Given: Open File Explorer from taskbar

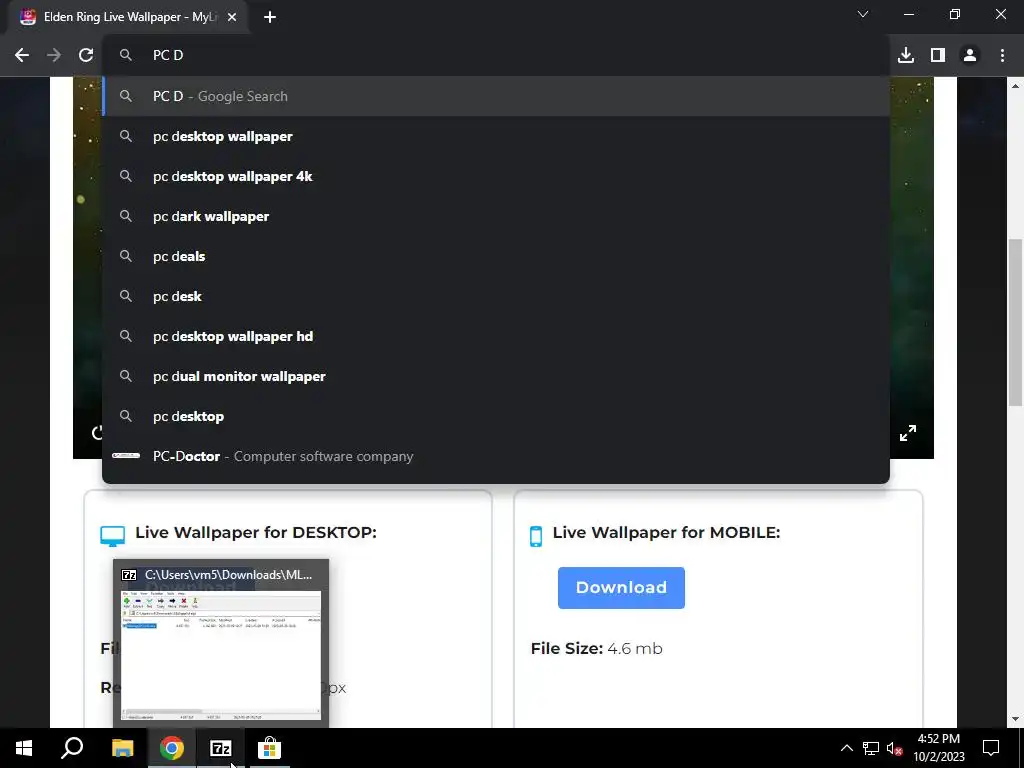Looking at the screenshot, I should [122, 748].
